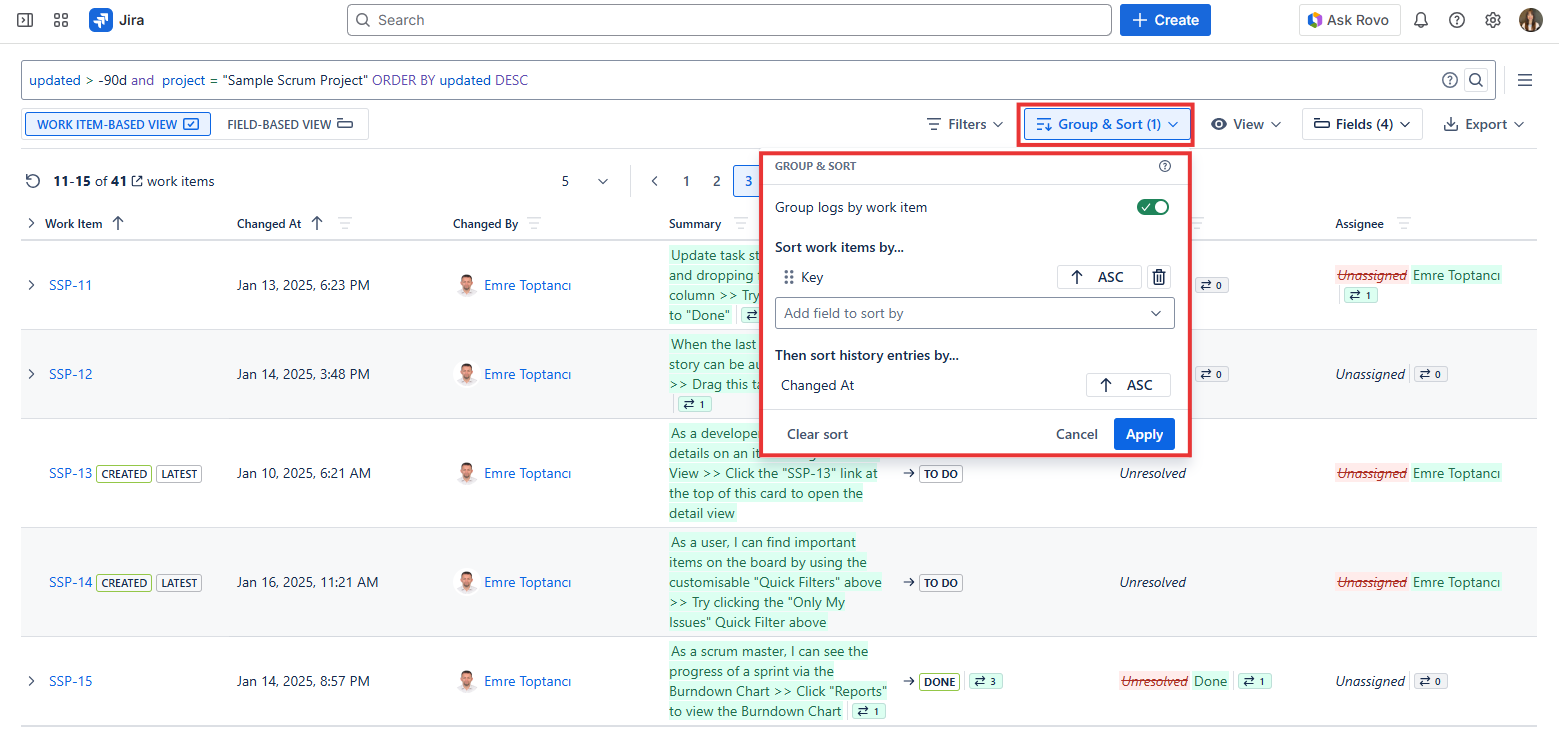Toggle ASC direction for Changed At sort
The image size is (1559, 752).
click(1127, 385)
